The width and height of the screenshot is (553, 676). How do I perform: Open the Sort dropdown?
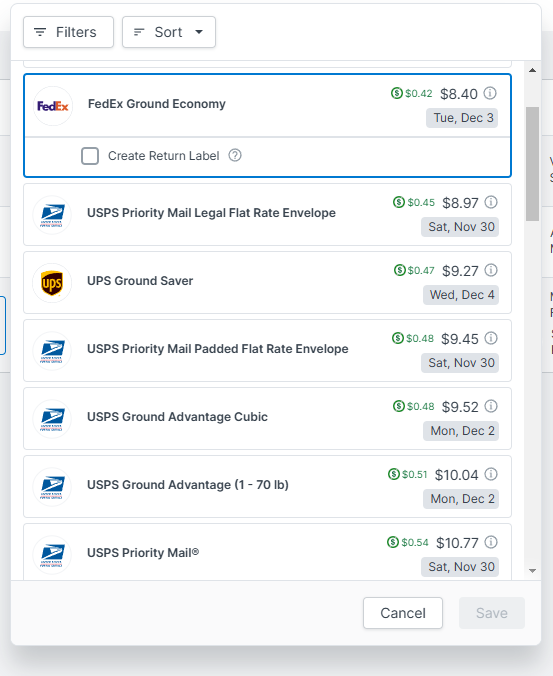(169, 32)
